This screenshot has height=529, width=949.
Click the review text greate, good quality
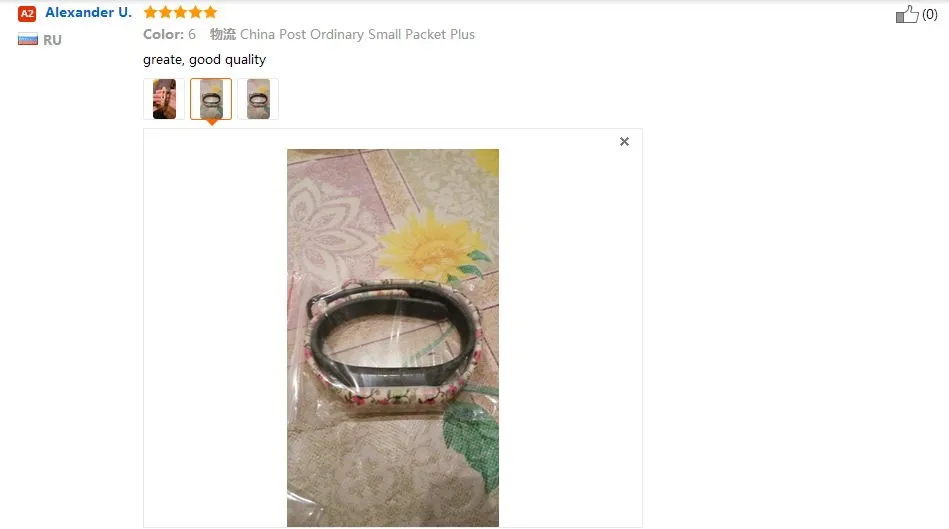[205, 59]
